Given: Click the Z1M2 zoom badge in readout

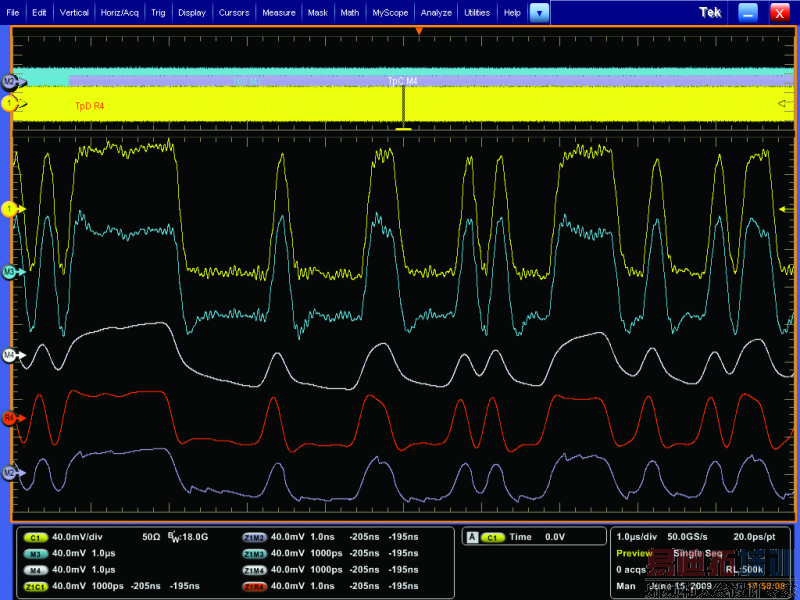Looking at the screenshot, I should 254,537.
